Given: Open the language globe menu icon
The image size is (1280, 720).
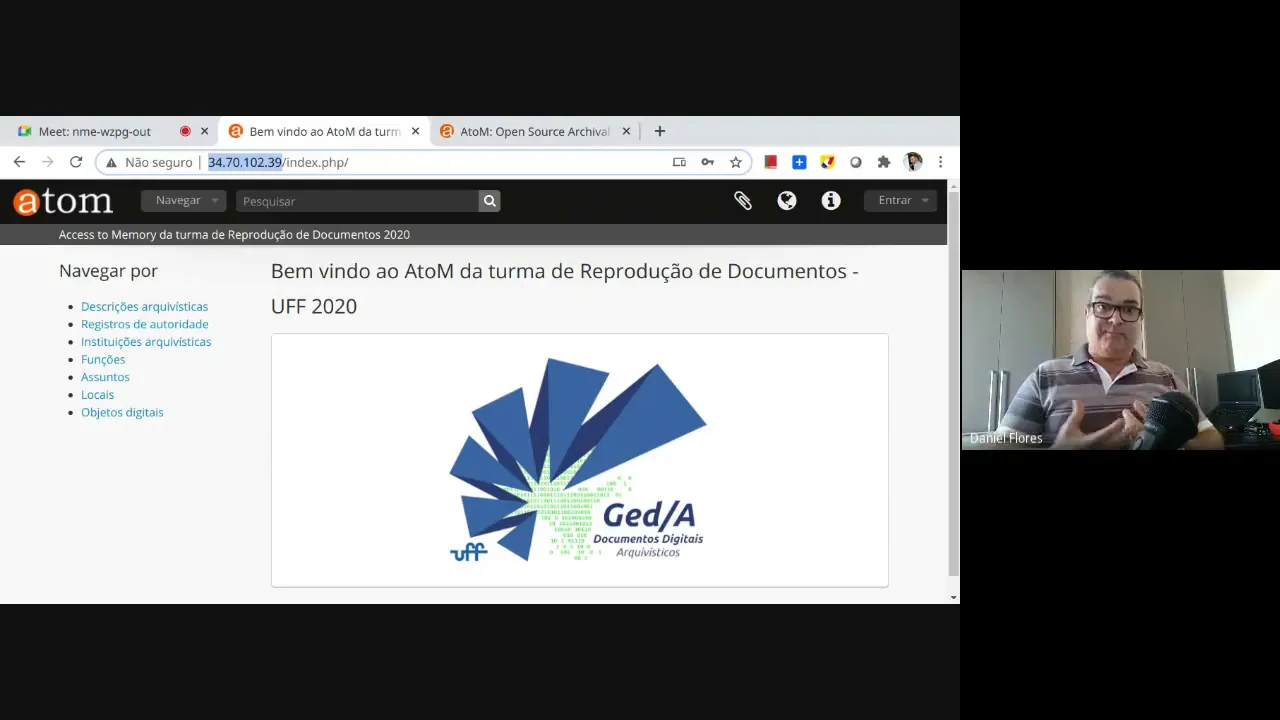Looking at the screenshot, I should (x=787, y=201).
